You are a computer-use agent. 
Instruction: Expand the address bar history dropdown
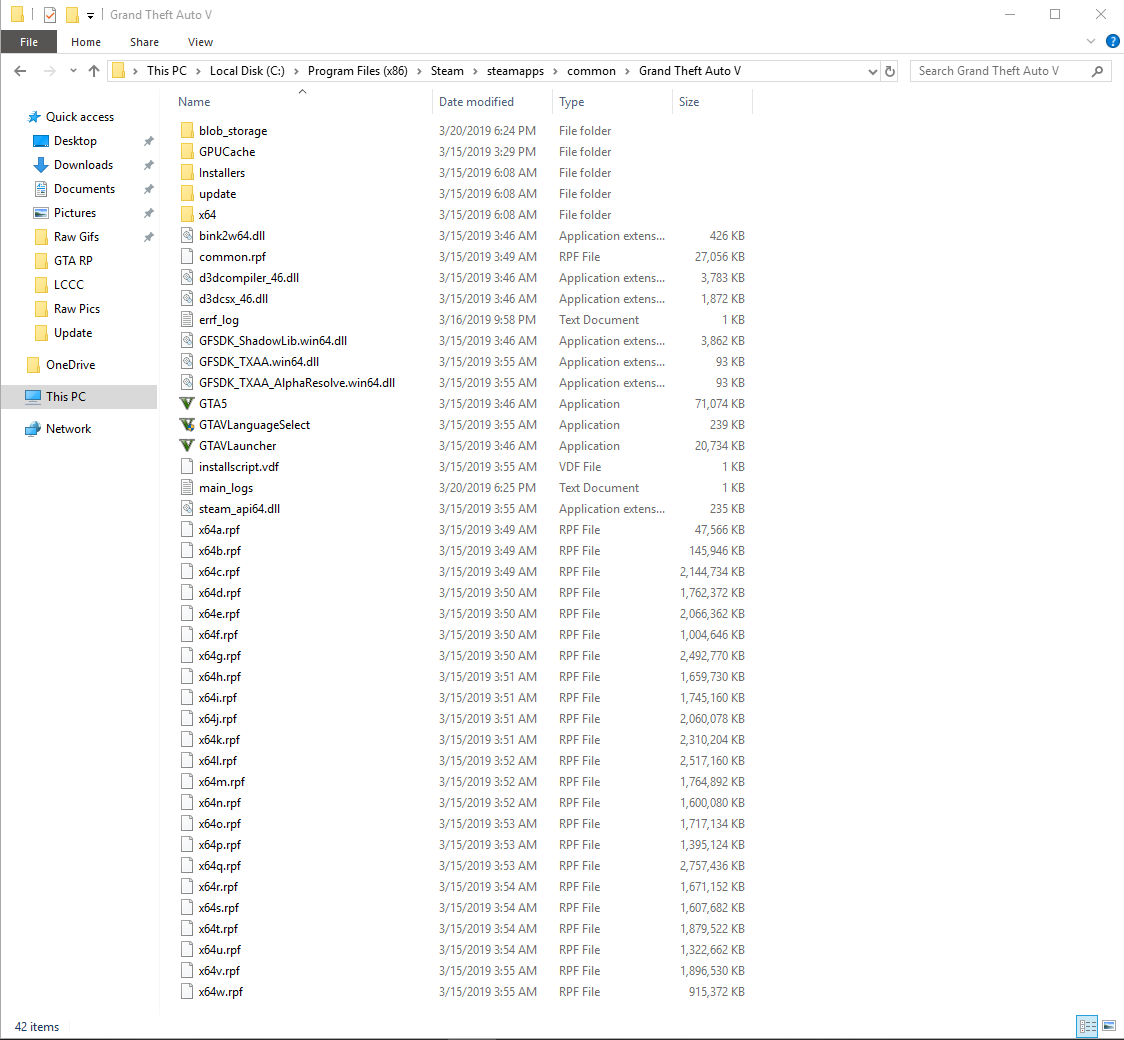pyautogui.click(x=872, y=71)
